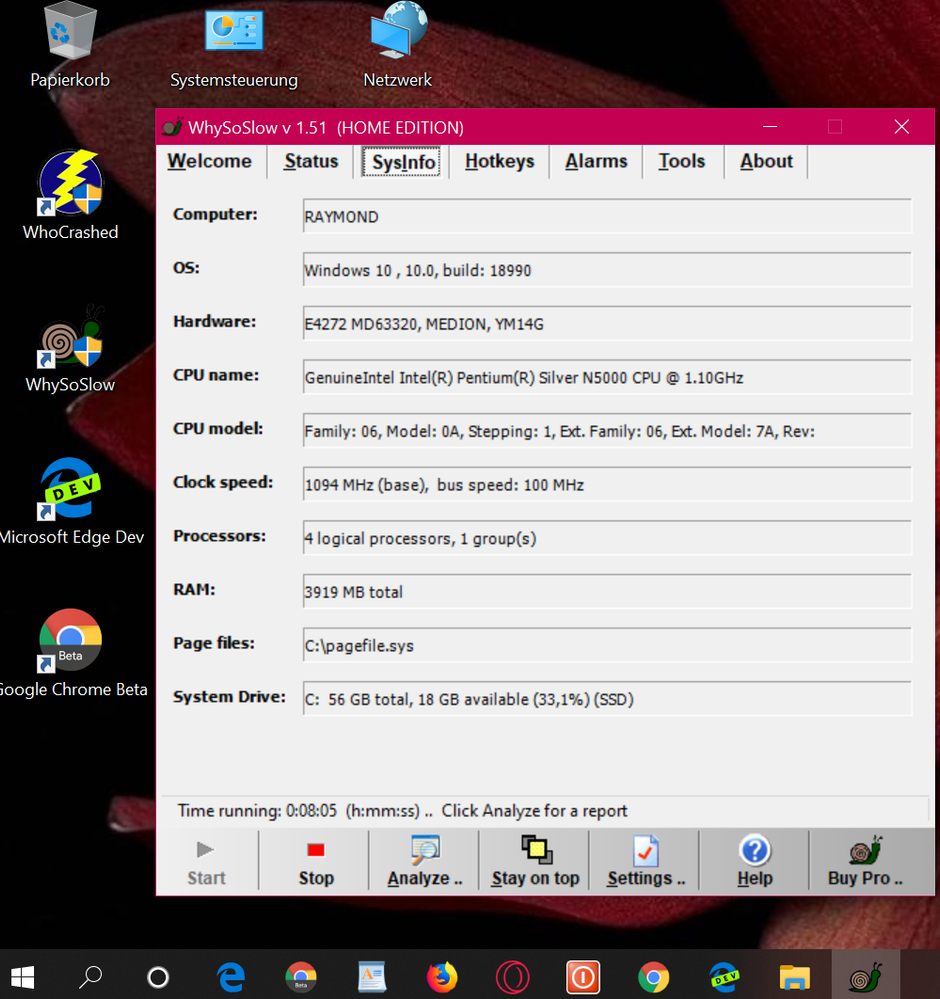The height and width of the screenshot is (999, 940).
Task: Open the Hotkeys tab
Action: tap(499, 162)
